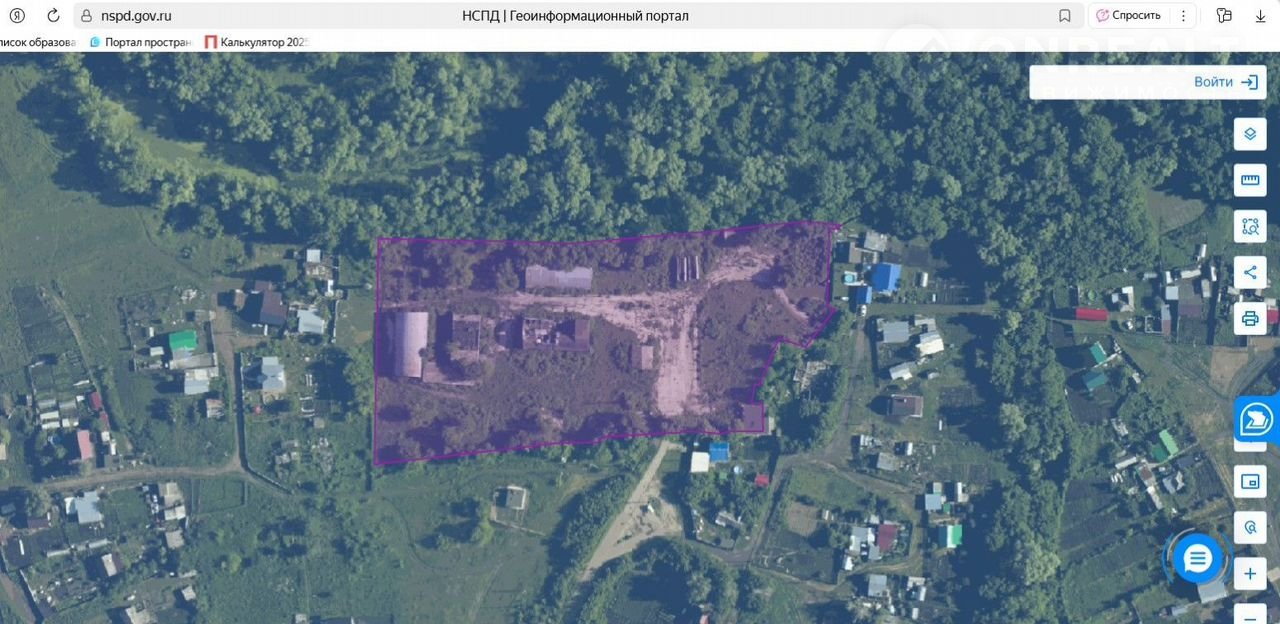The width and height of the screenshot is (1280, 624).
Task: Open the round chat assistant bubble
Action: [x=1197, y=559]
